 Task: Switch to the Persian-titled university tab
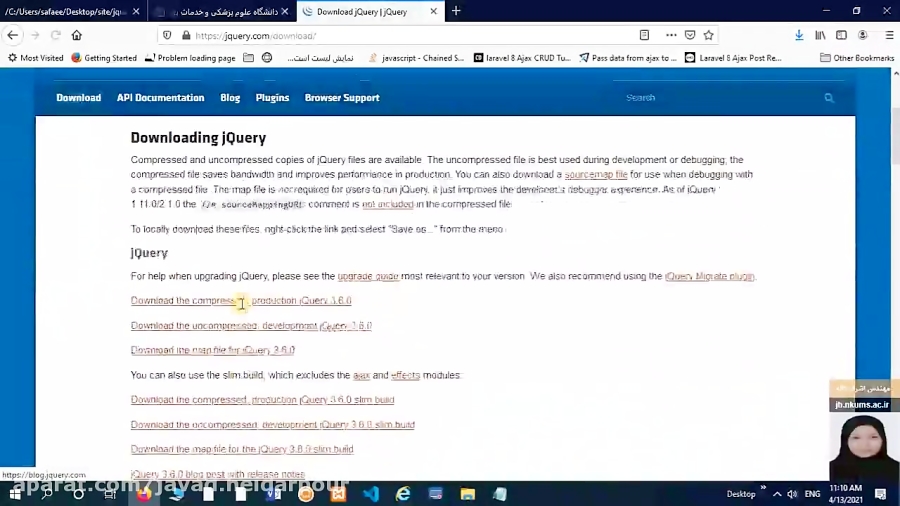pyautogui.click(x=223, y=11)
